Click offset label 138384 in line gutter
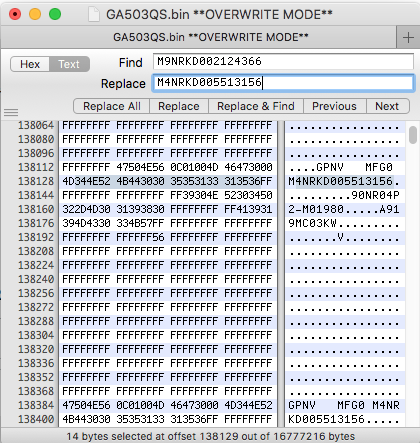The image size is (420, 443). click(36, 405)
